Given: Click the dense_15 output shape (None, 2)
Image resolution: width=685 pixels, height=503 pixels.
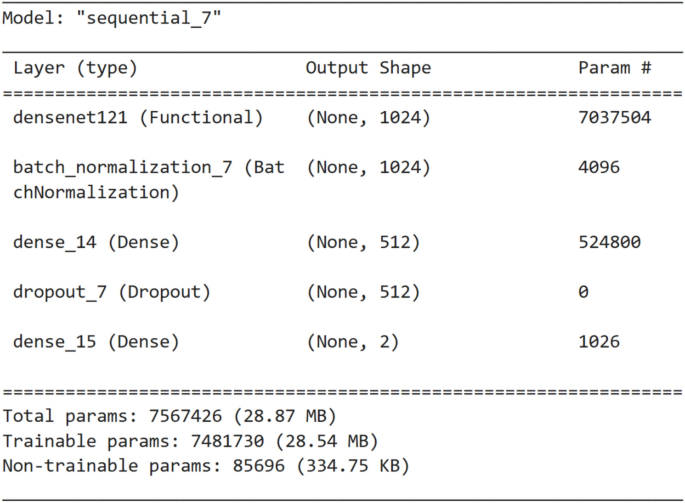Looking at the screenshot, I should 352,342.
